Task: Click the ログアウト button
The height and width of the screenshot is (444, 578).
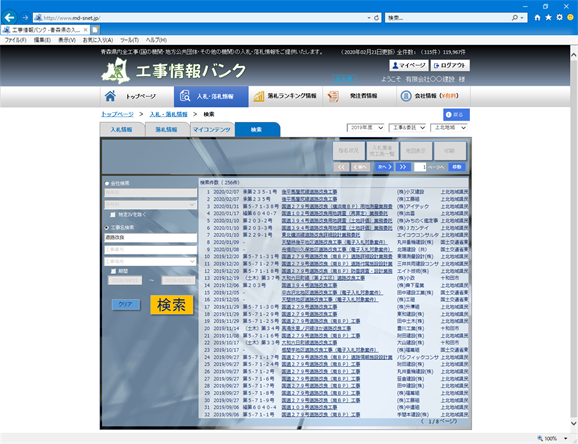Action: pos(450,65)
